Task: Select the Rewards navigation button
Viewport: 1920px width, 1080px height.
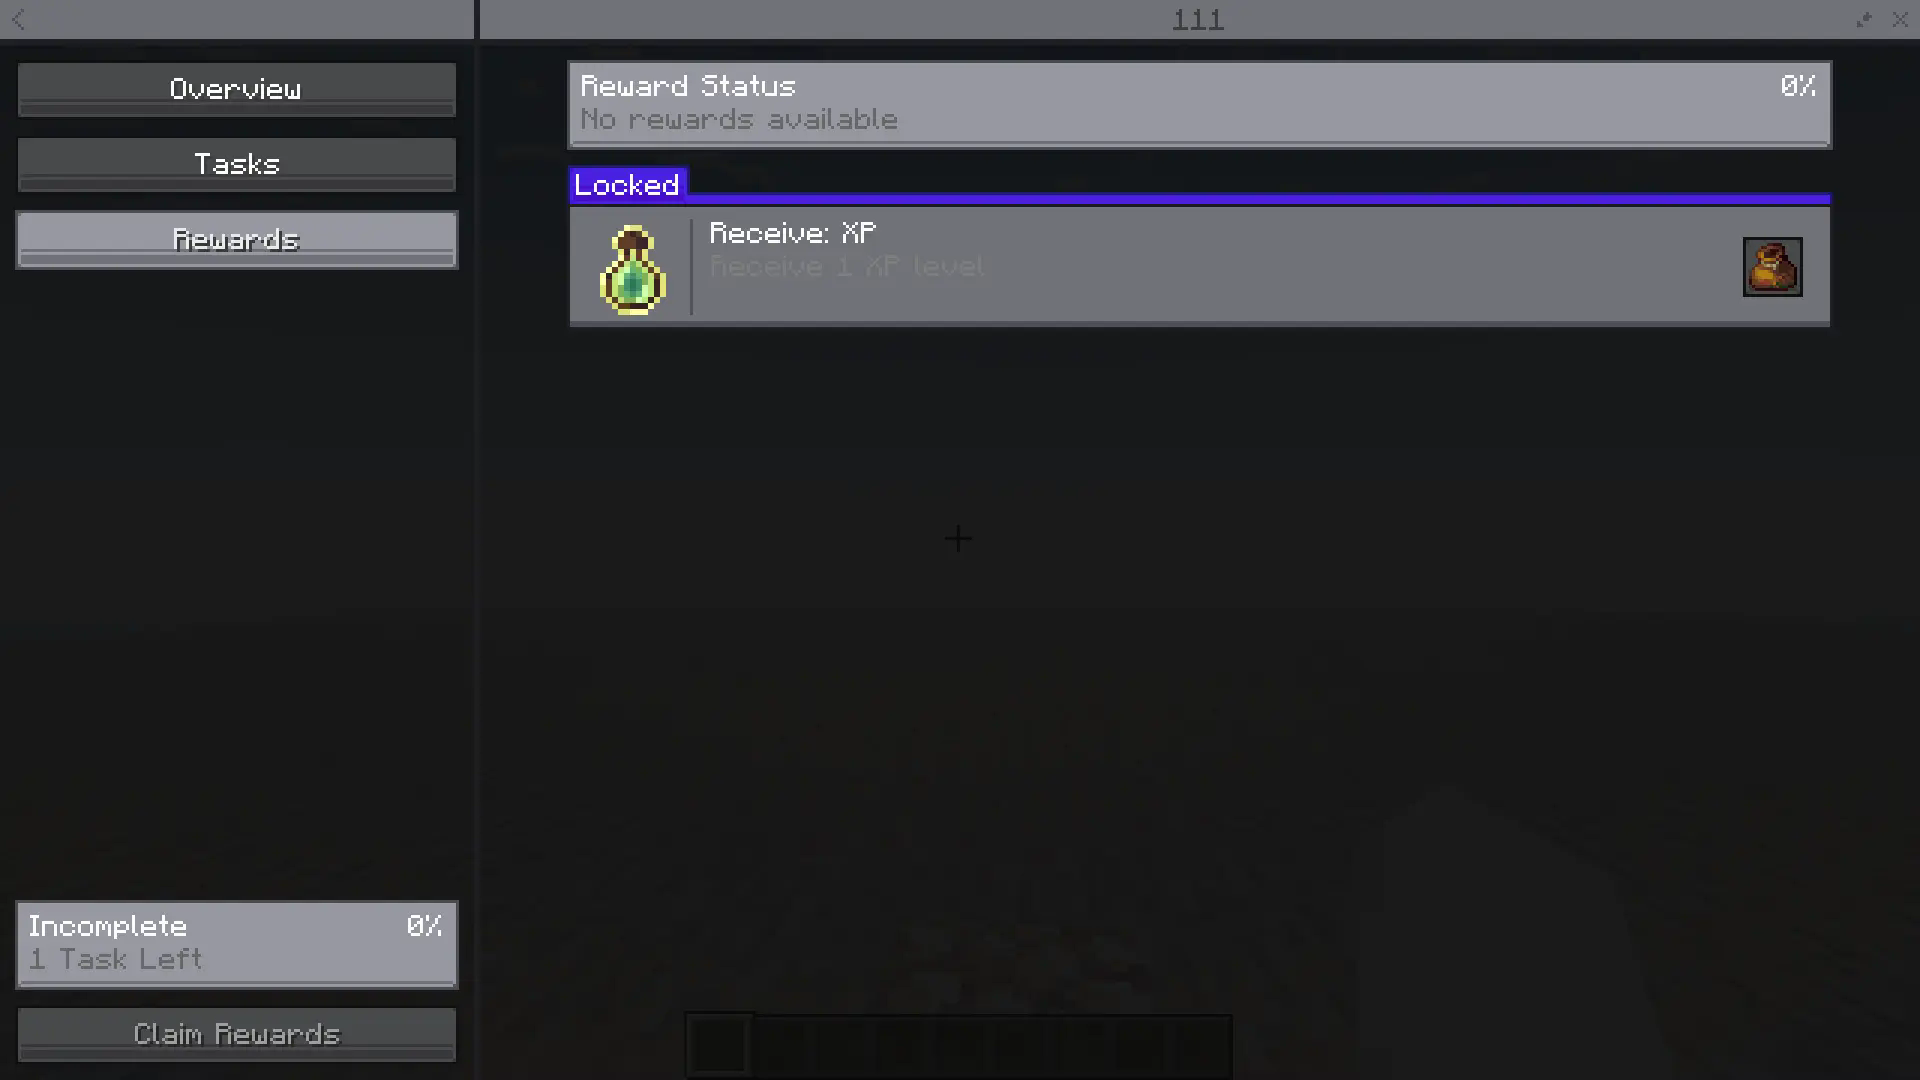Action: 236,239
